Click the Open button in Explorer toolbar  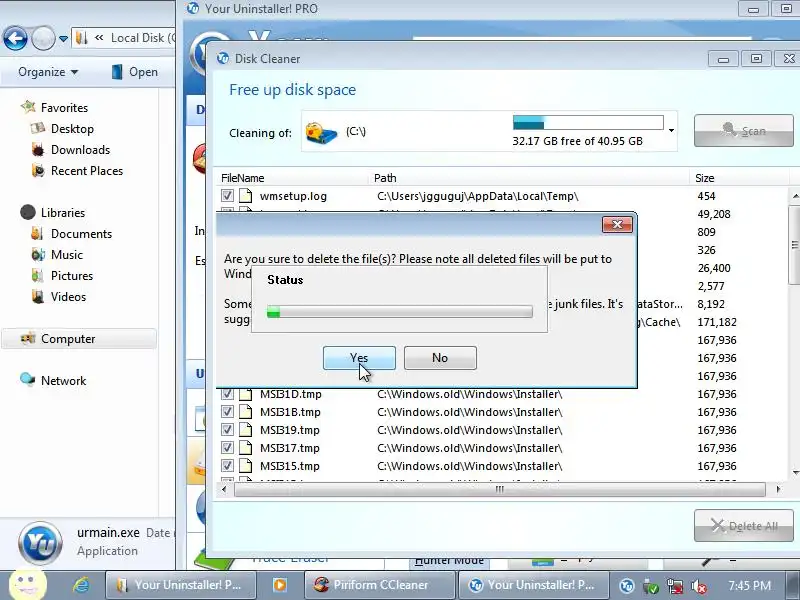[135, 72]
